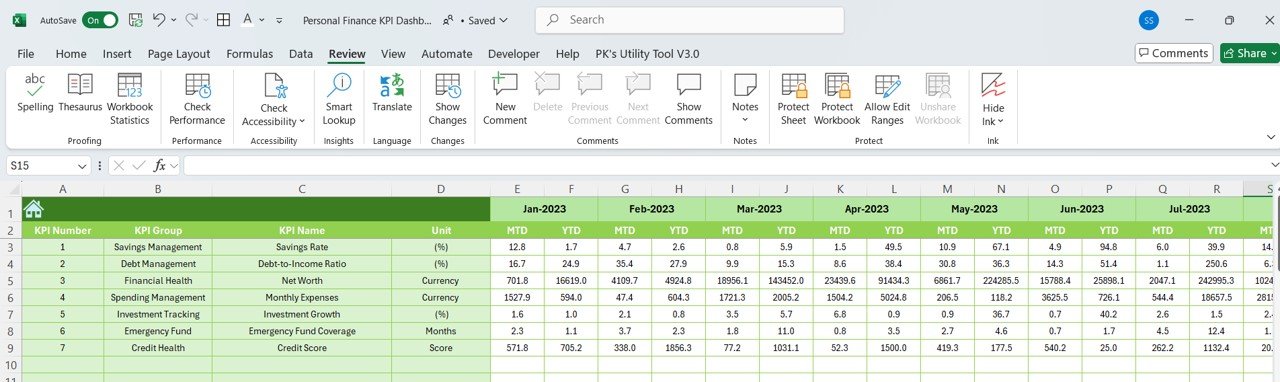Insert a New Comment
Image resolution: width=1280 pixels, height=382 pixels.
point(505,99)
